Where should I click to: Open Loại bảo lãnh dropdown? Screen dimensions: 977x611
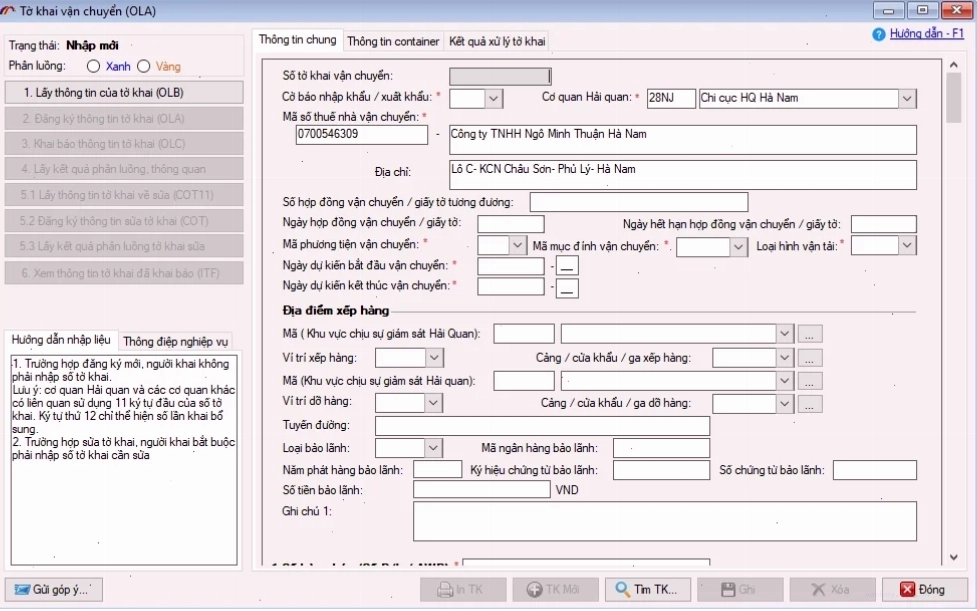click(434, 447)
